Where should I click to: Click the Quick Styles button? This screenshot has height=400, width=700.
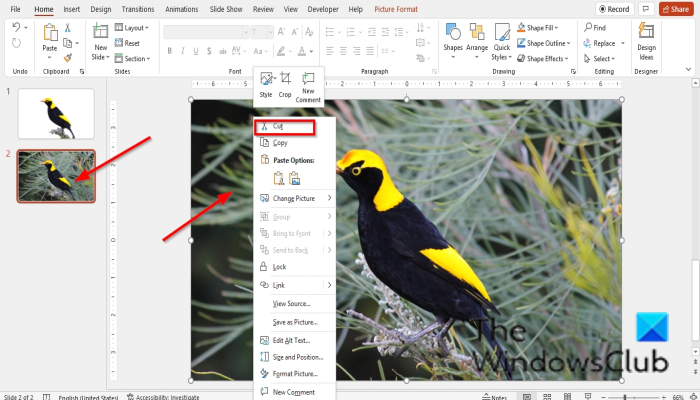point(502,40)
